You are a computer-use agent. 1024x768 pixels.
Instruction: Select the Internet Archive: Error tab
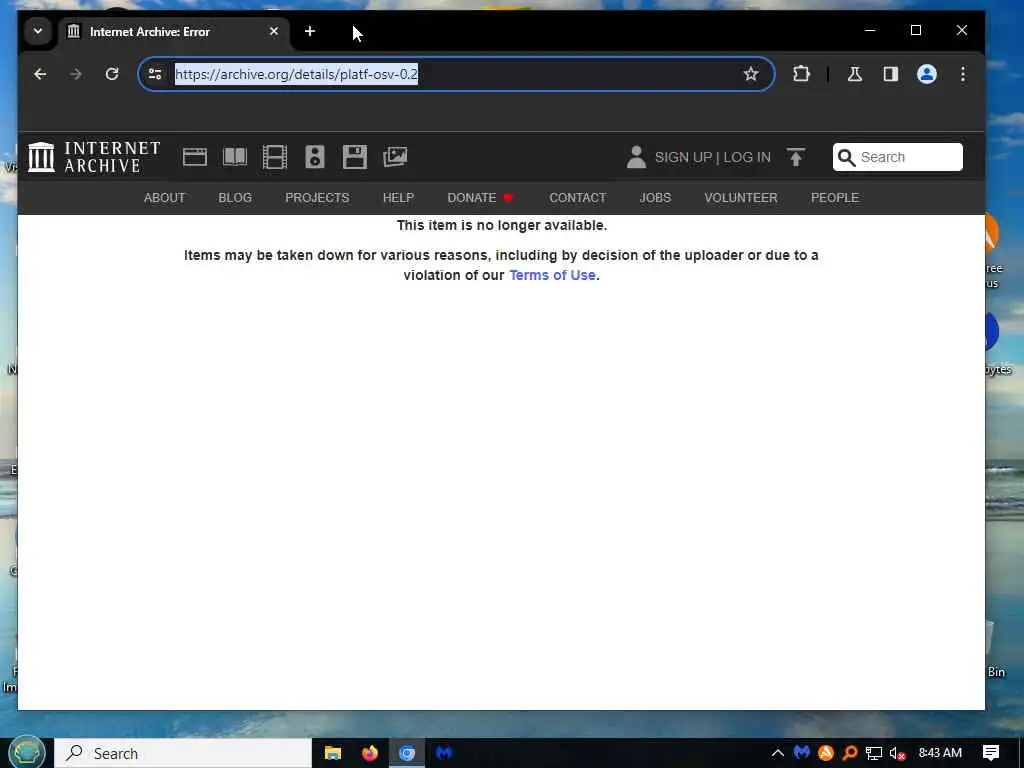pyautogui.click(x=175, y=31)
